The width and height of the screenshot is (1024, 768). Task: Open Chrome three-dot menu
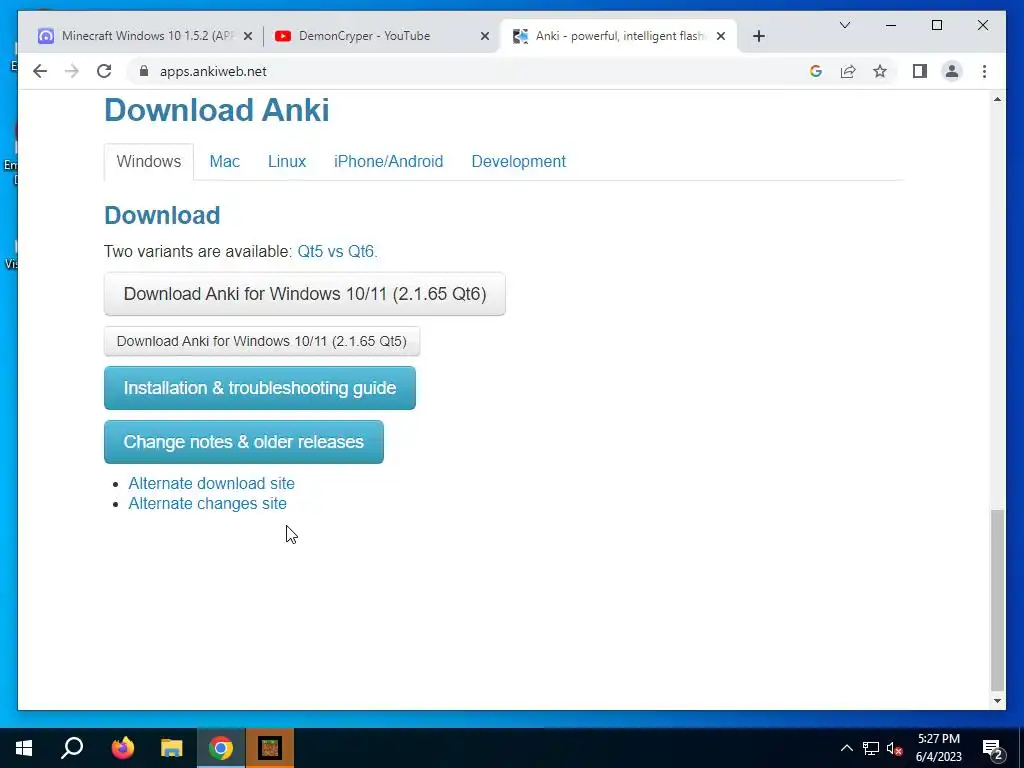point(984,71)
